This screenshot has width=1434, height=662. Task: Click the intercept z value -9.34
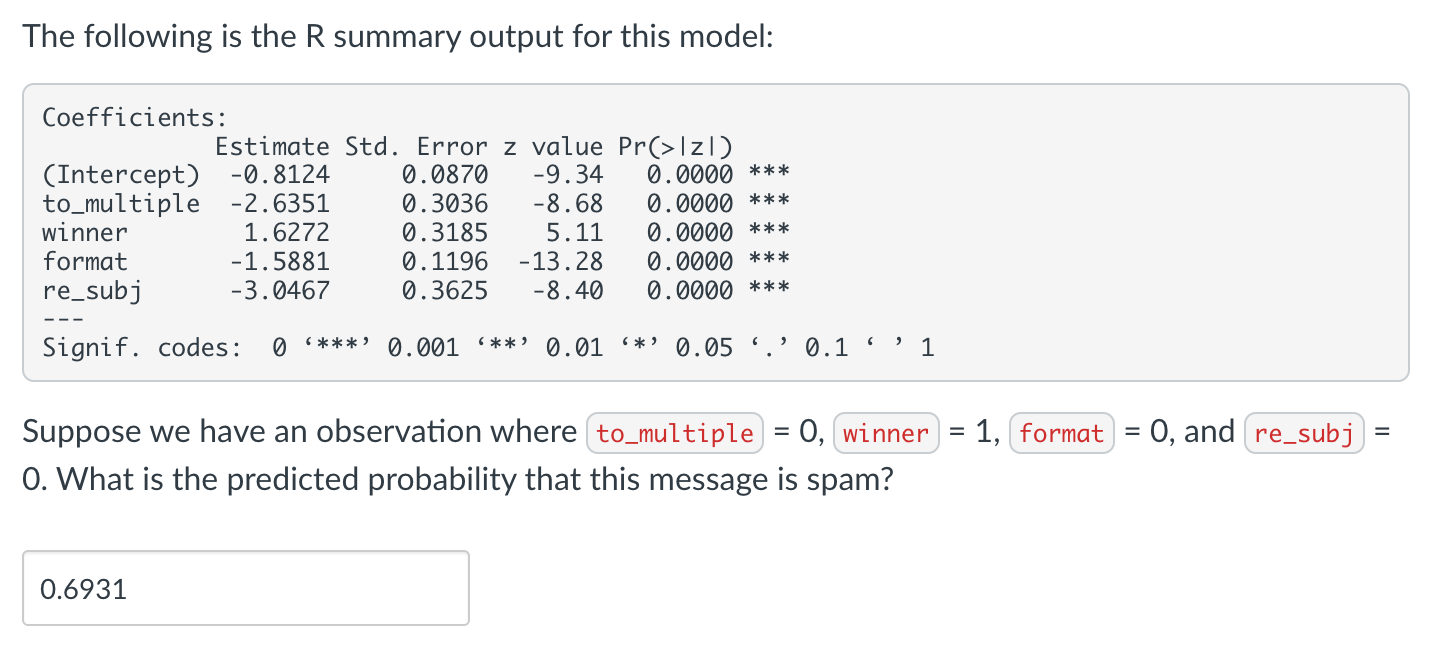point(566,174)
